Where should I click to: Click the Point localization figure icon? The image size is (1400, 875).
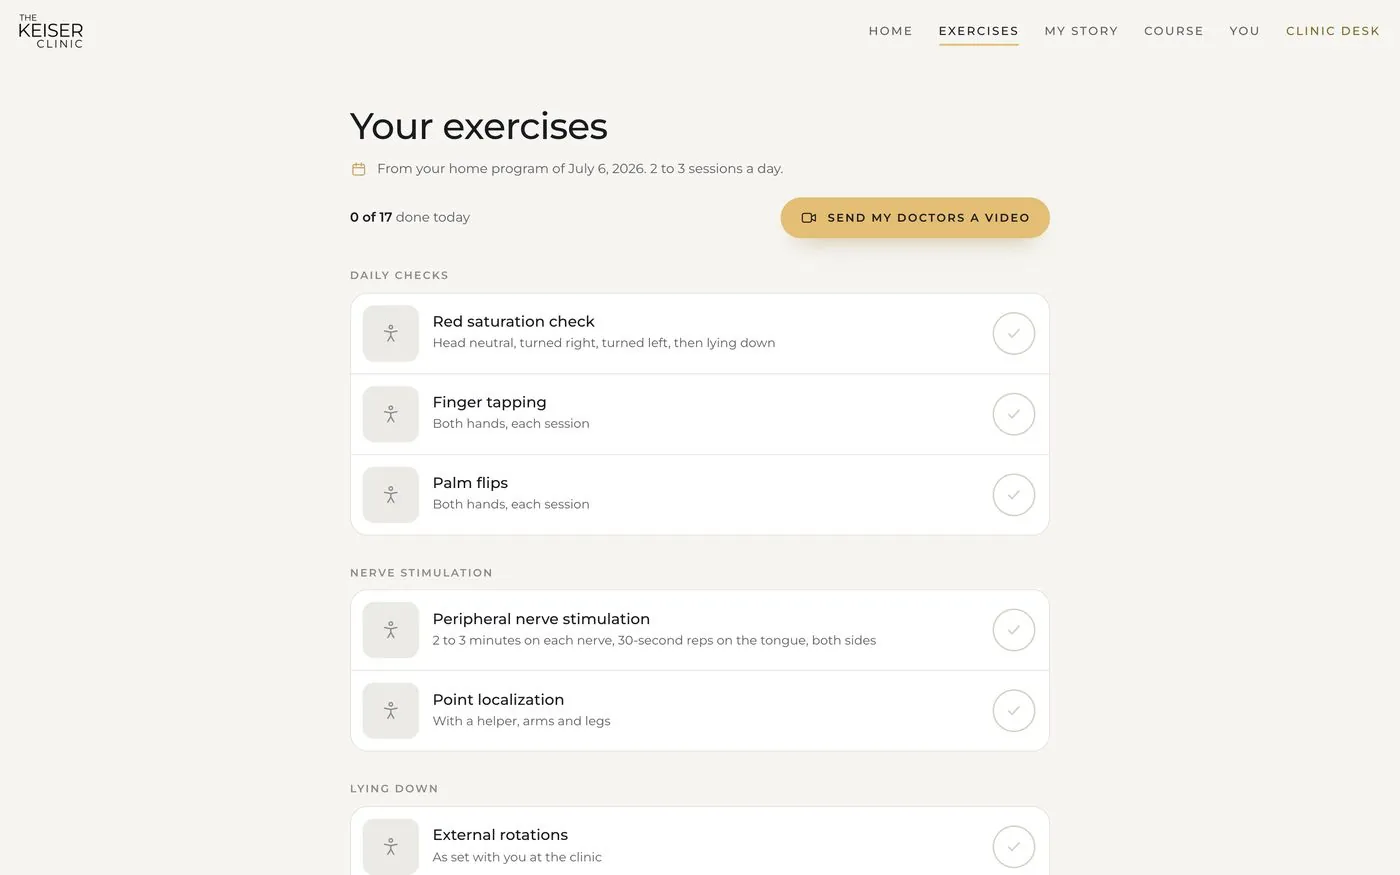390,711
